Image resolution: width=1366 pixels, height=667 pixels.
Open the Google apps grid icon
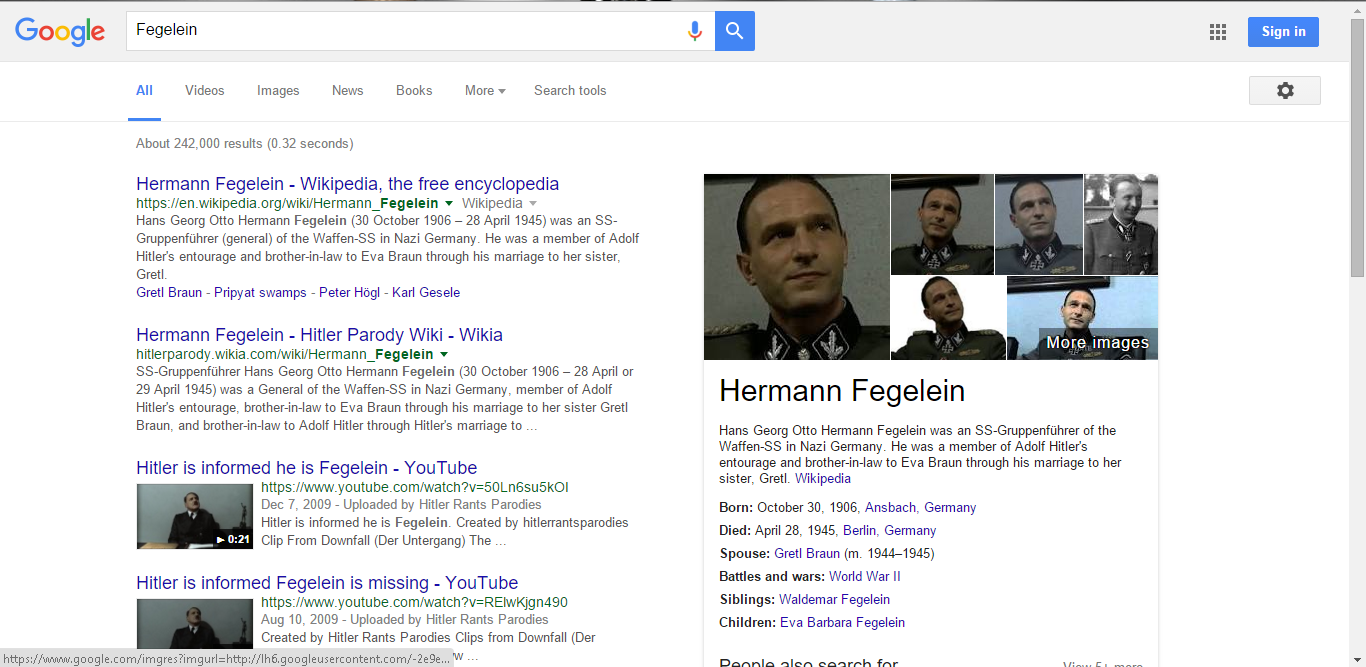(1218, 32)
